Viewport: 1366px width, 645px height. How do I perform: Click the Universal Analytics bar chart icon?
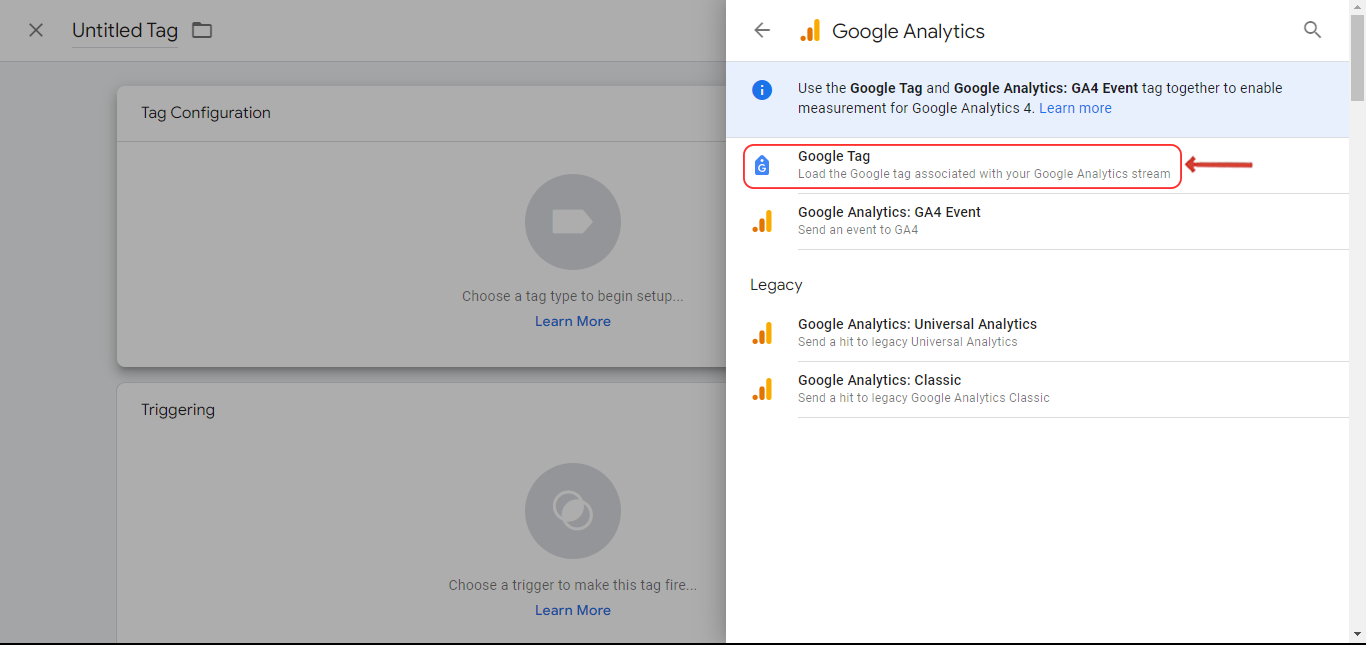[x=762, y=333]
